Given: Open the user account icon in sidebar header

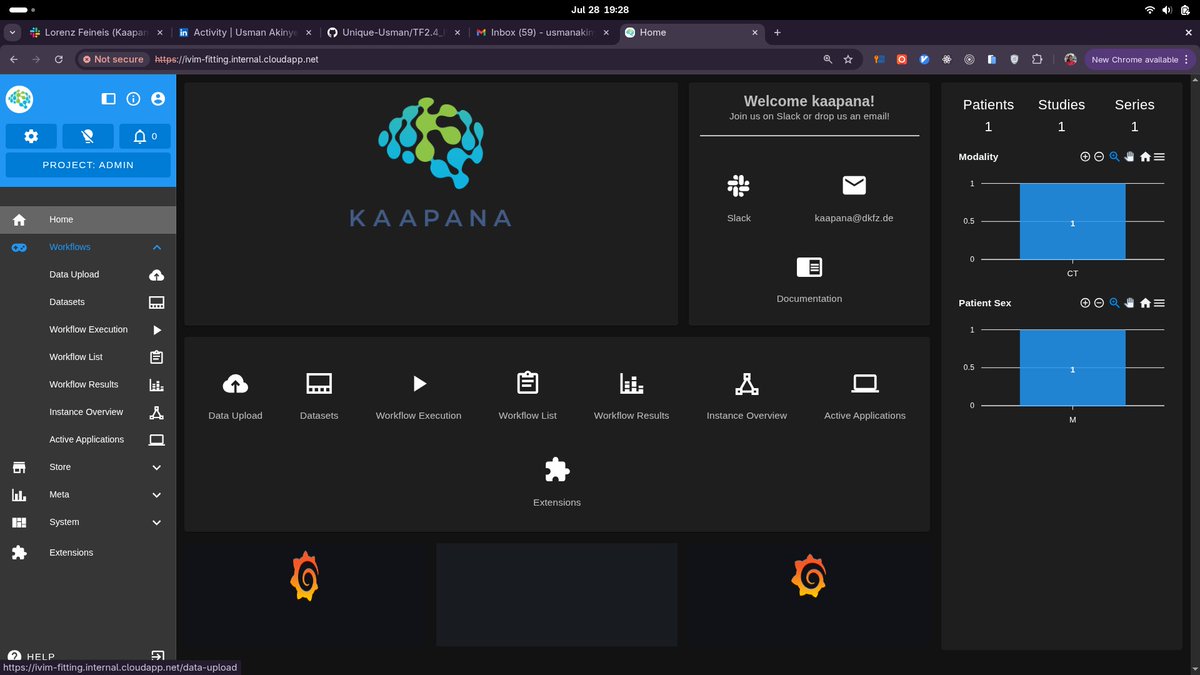Looking at the screenshot, I should (x=158, y=99).
